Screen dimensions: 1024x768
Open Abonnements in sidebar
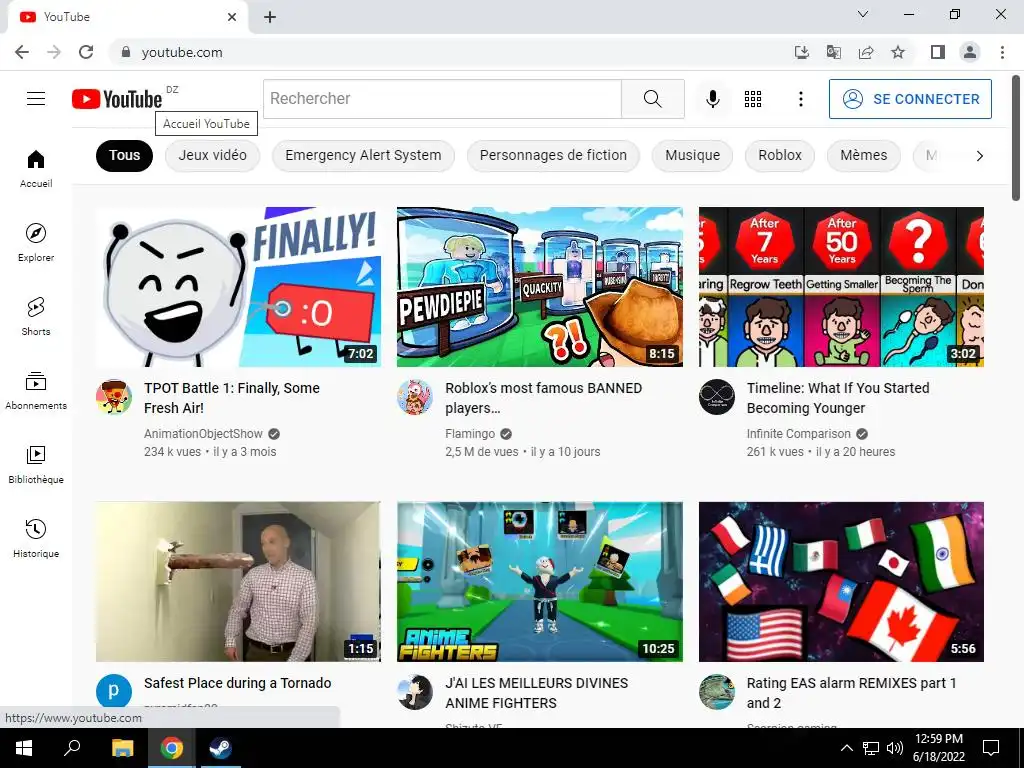[36, 391]
